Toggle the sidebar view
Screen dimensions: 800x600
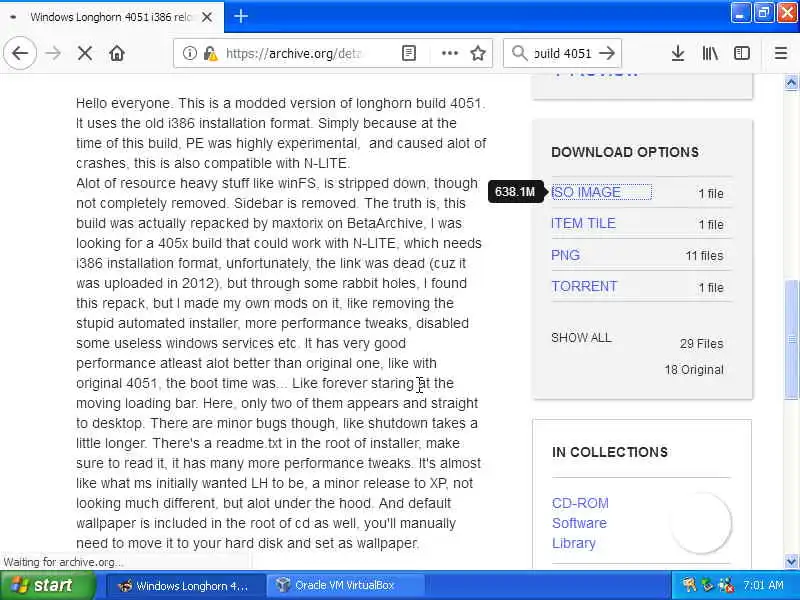pos(742,53)
